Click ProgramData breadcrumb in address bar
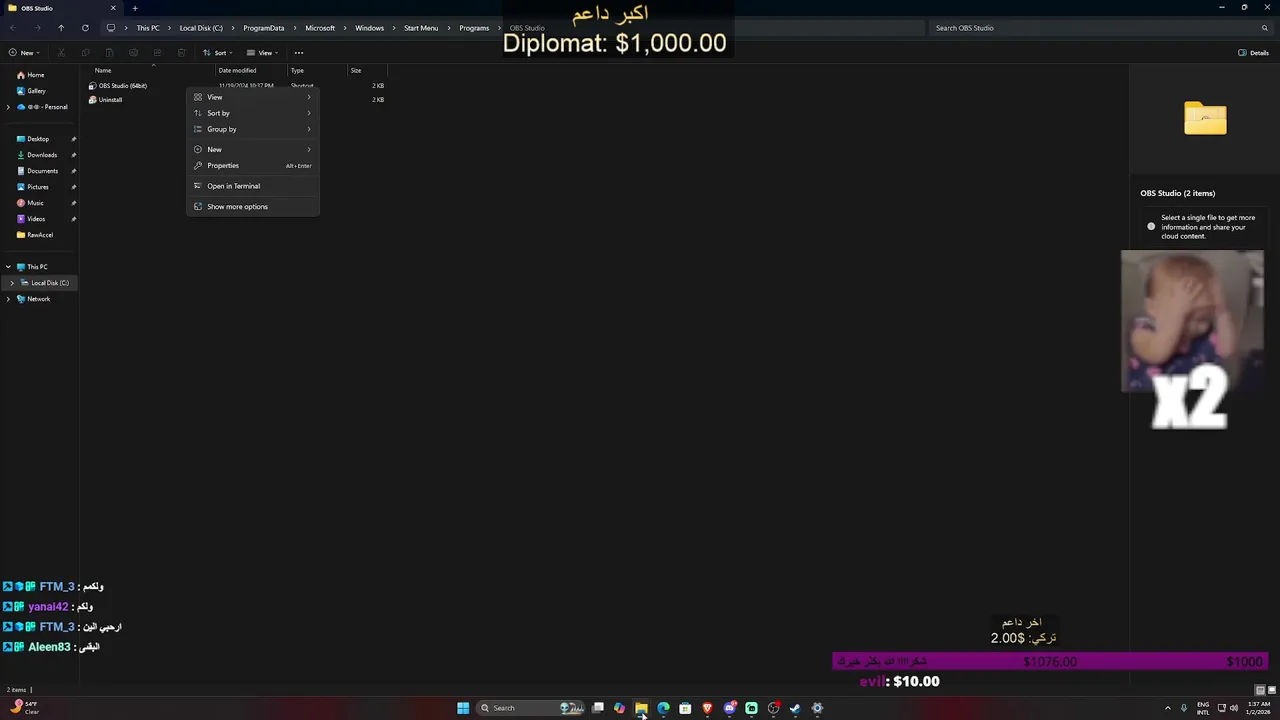The height and width of the screenshot is (720, 1280). 264,28
